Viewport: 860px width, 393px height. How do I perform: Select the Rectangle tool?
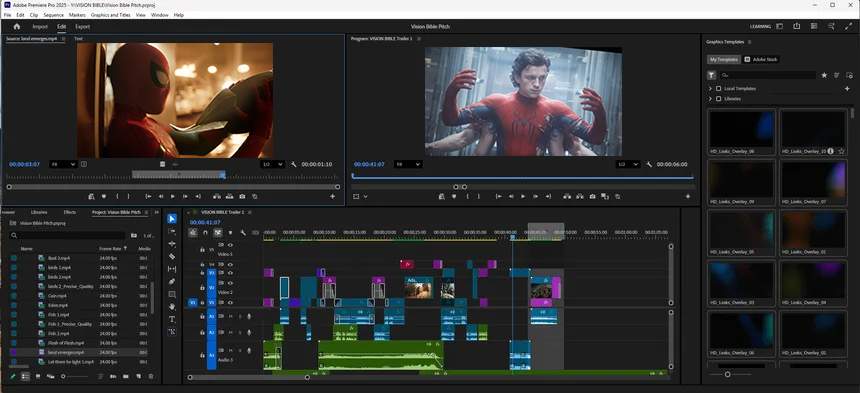click(x=172, y=294)
